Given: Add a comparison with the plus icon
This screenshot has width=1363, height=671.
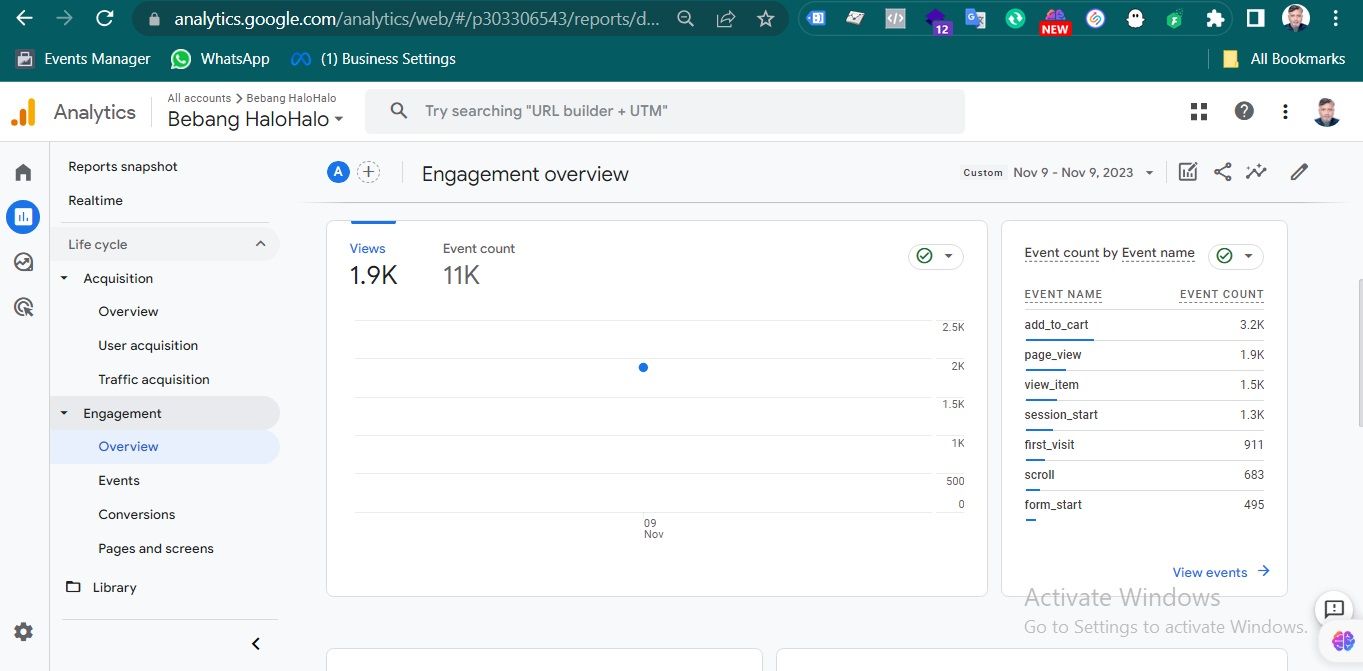Looking at the screenshot, I should [369, 172].
